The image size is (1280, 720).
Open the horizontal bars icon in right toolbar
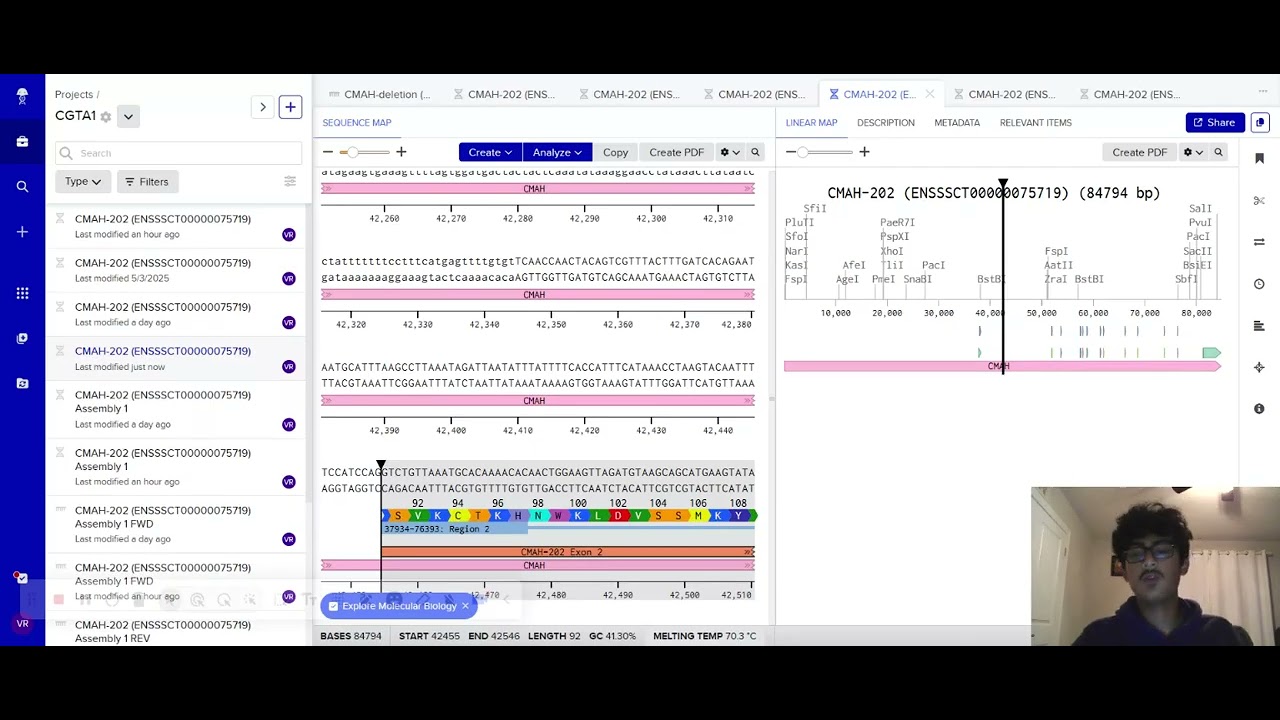click(x=1259, y=326)
